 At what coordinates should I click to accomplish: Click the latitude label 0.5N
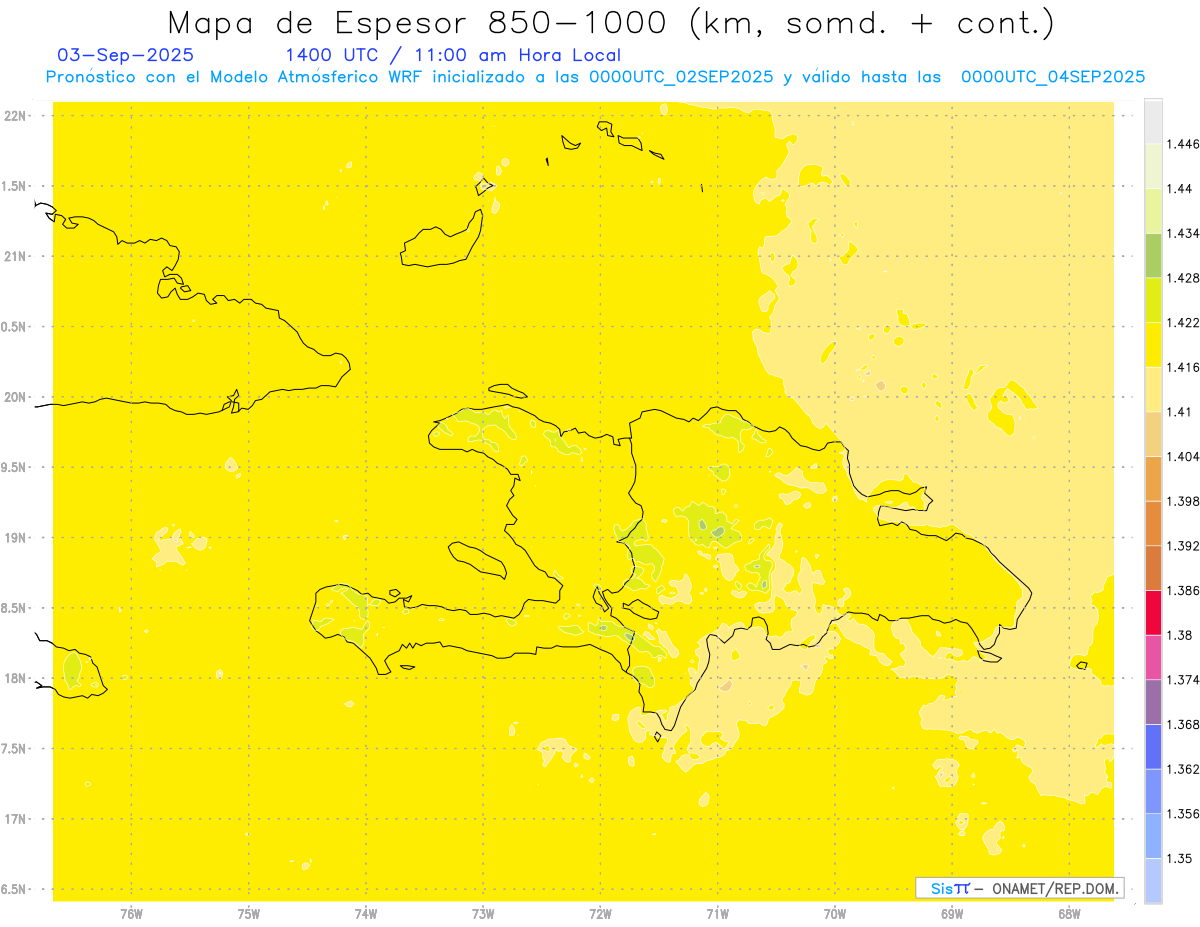tap(15, 327)
